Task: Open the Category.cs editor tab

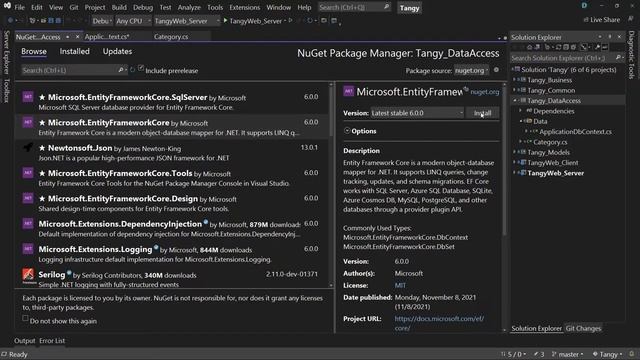Action: pos(171,37)
